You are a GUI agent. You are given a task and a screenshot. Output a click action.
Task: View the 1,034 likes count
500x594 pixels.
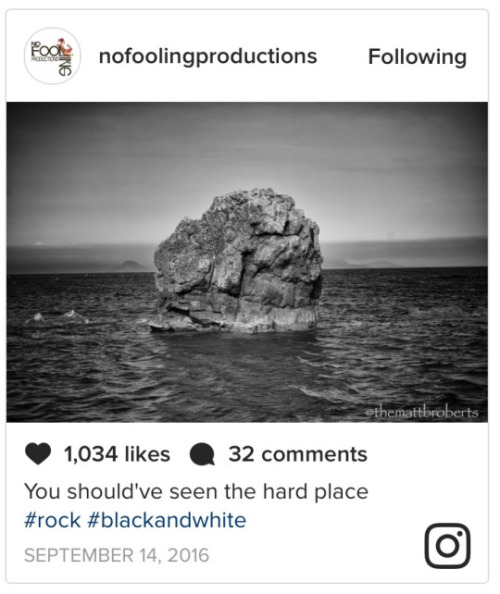pyautogui.click(x=117, y=454)
